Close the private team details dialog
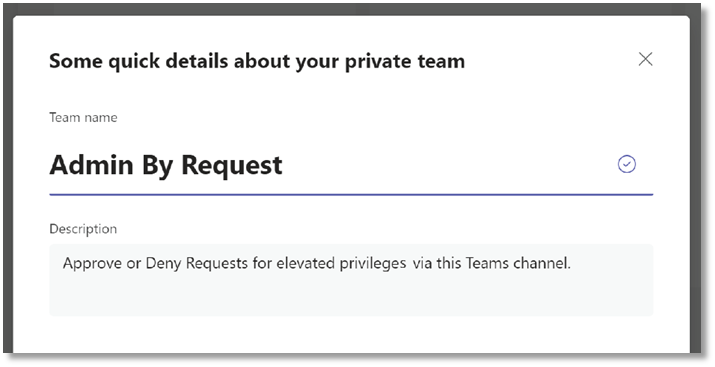 pos(645,59)
